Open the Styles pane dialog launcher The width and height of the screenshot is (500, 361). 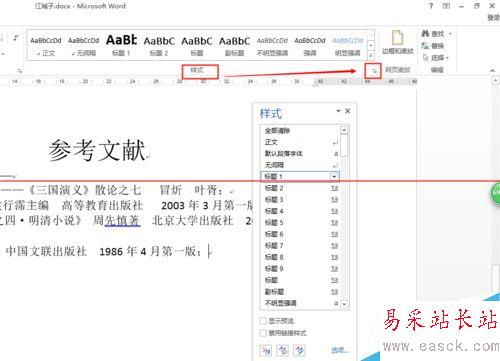(x=374, y=71)
